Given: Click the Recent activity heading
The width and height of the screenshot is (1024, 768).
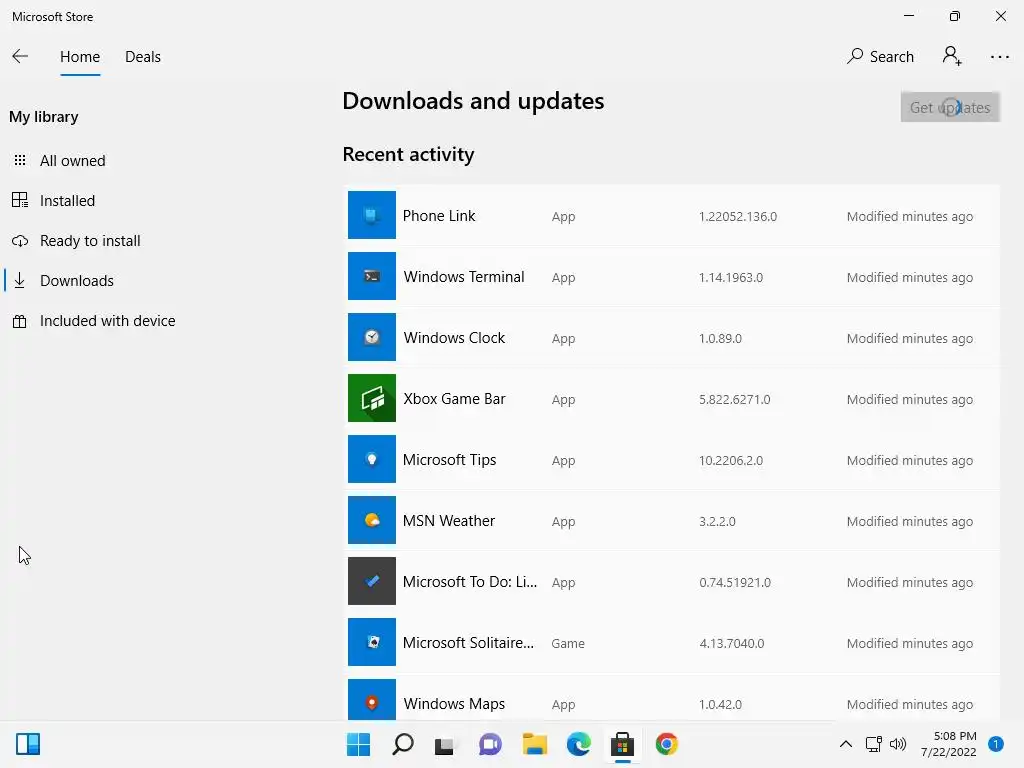Looking at the screenshot, I should tap(408, 154).
